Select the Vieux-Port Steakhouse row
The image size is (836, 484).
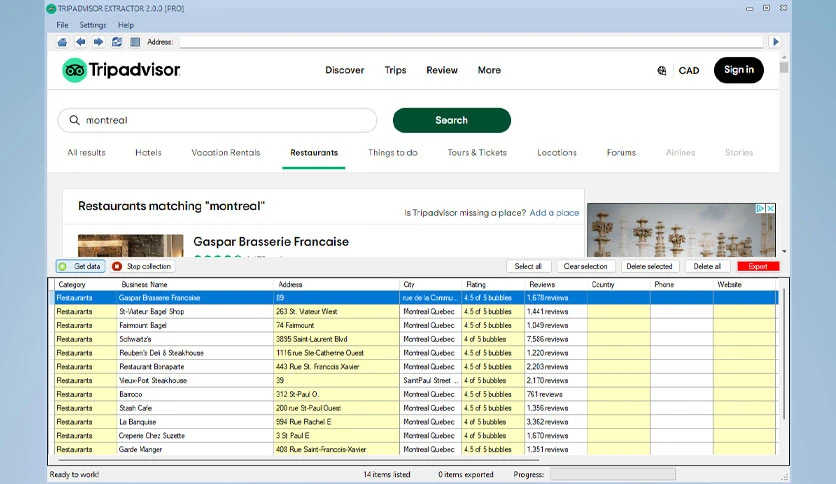415,381
